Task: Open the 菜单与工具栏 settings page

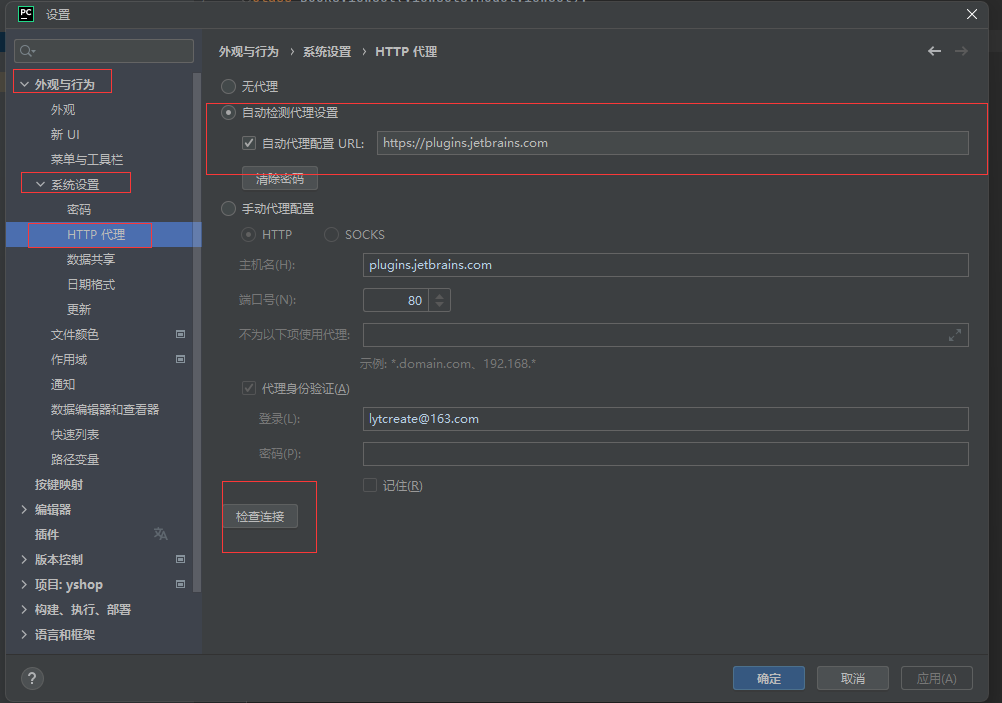Action: coord(87,160)
